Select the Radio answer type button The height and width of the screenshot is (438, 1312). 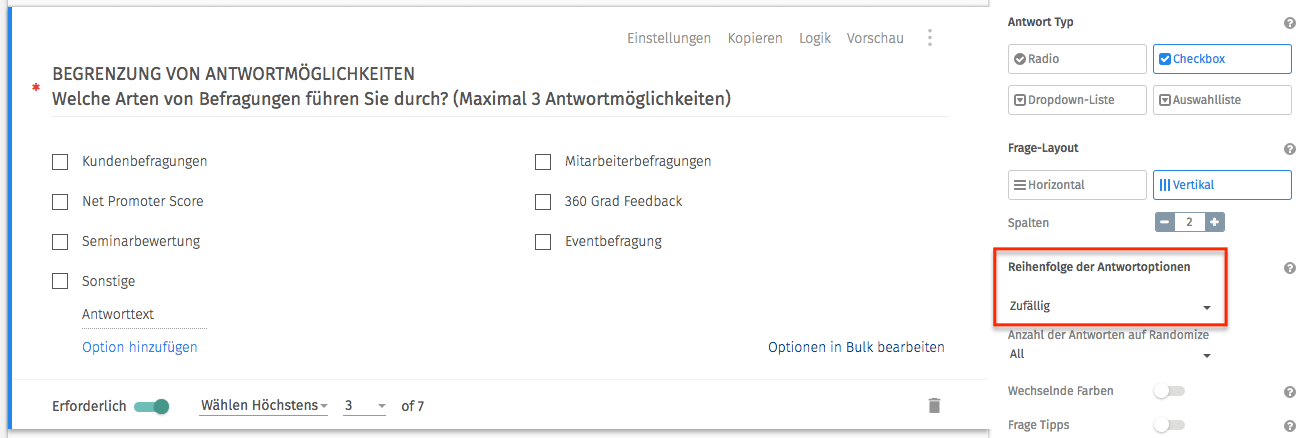tap(1078, 59)
